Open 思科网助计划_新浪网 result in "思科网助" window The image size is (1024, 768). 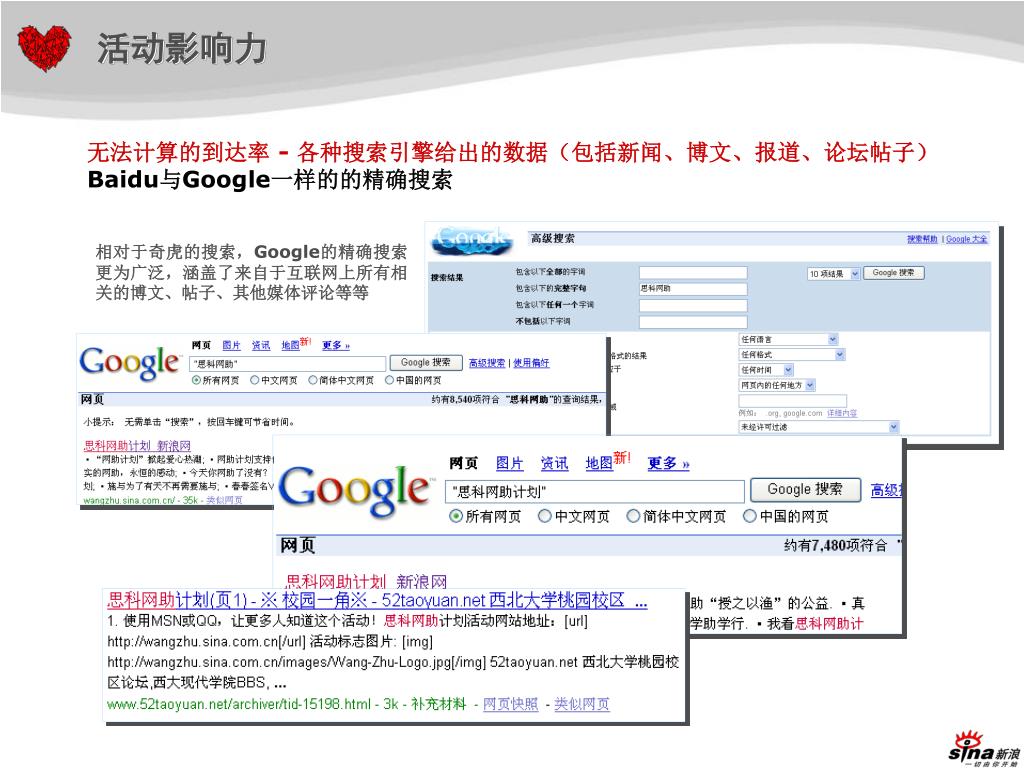[137, 446]
